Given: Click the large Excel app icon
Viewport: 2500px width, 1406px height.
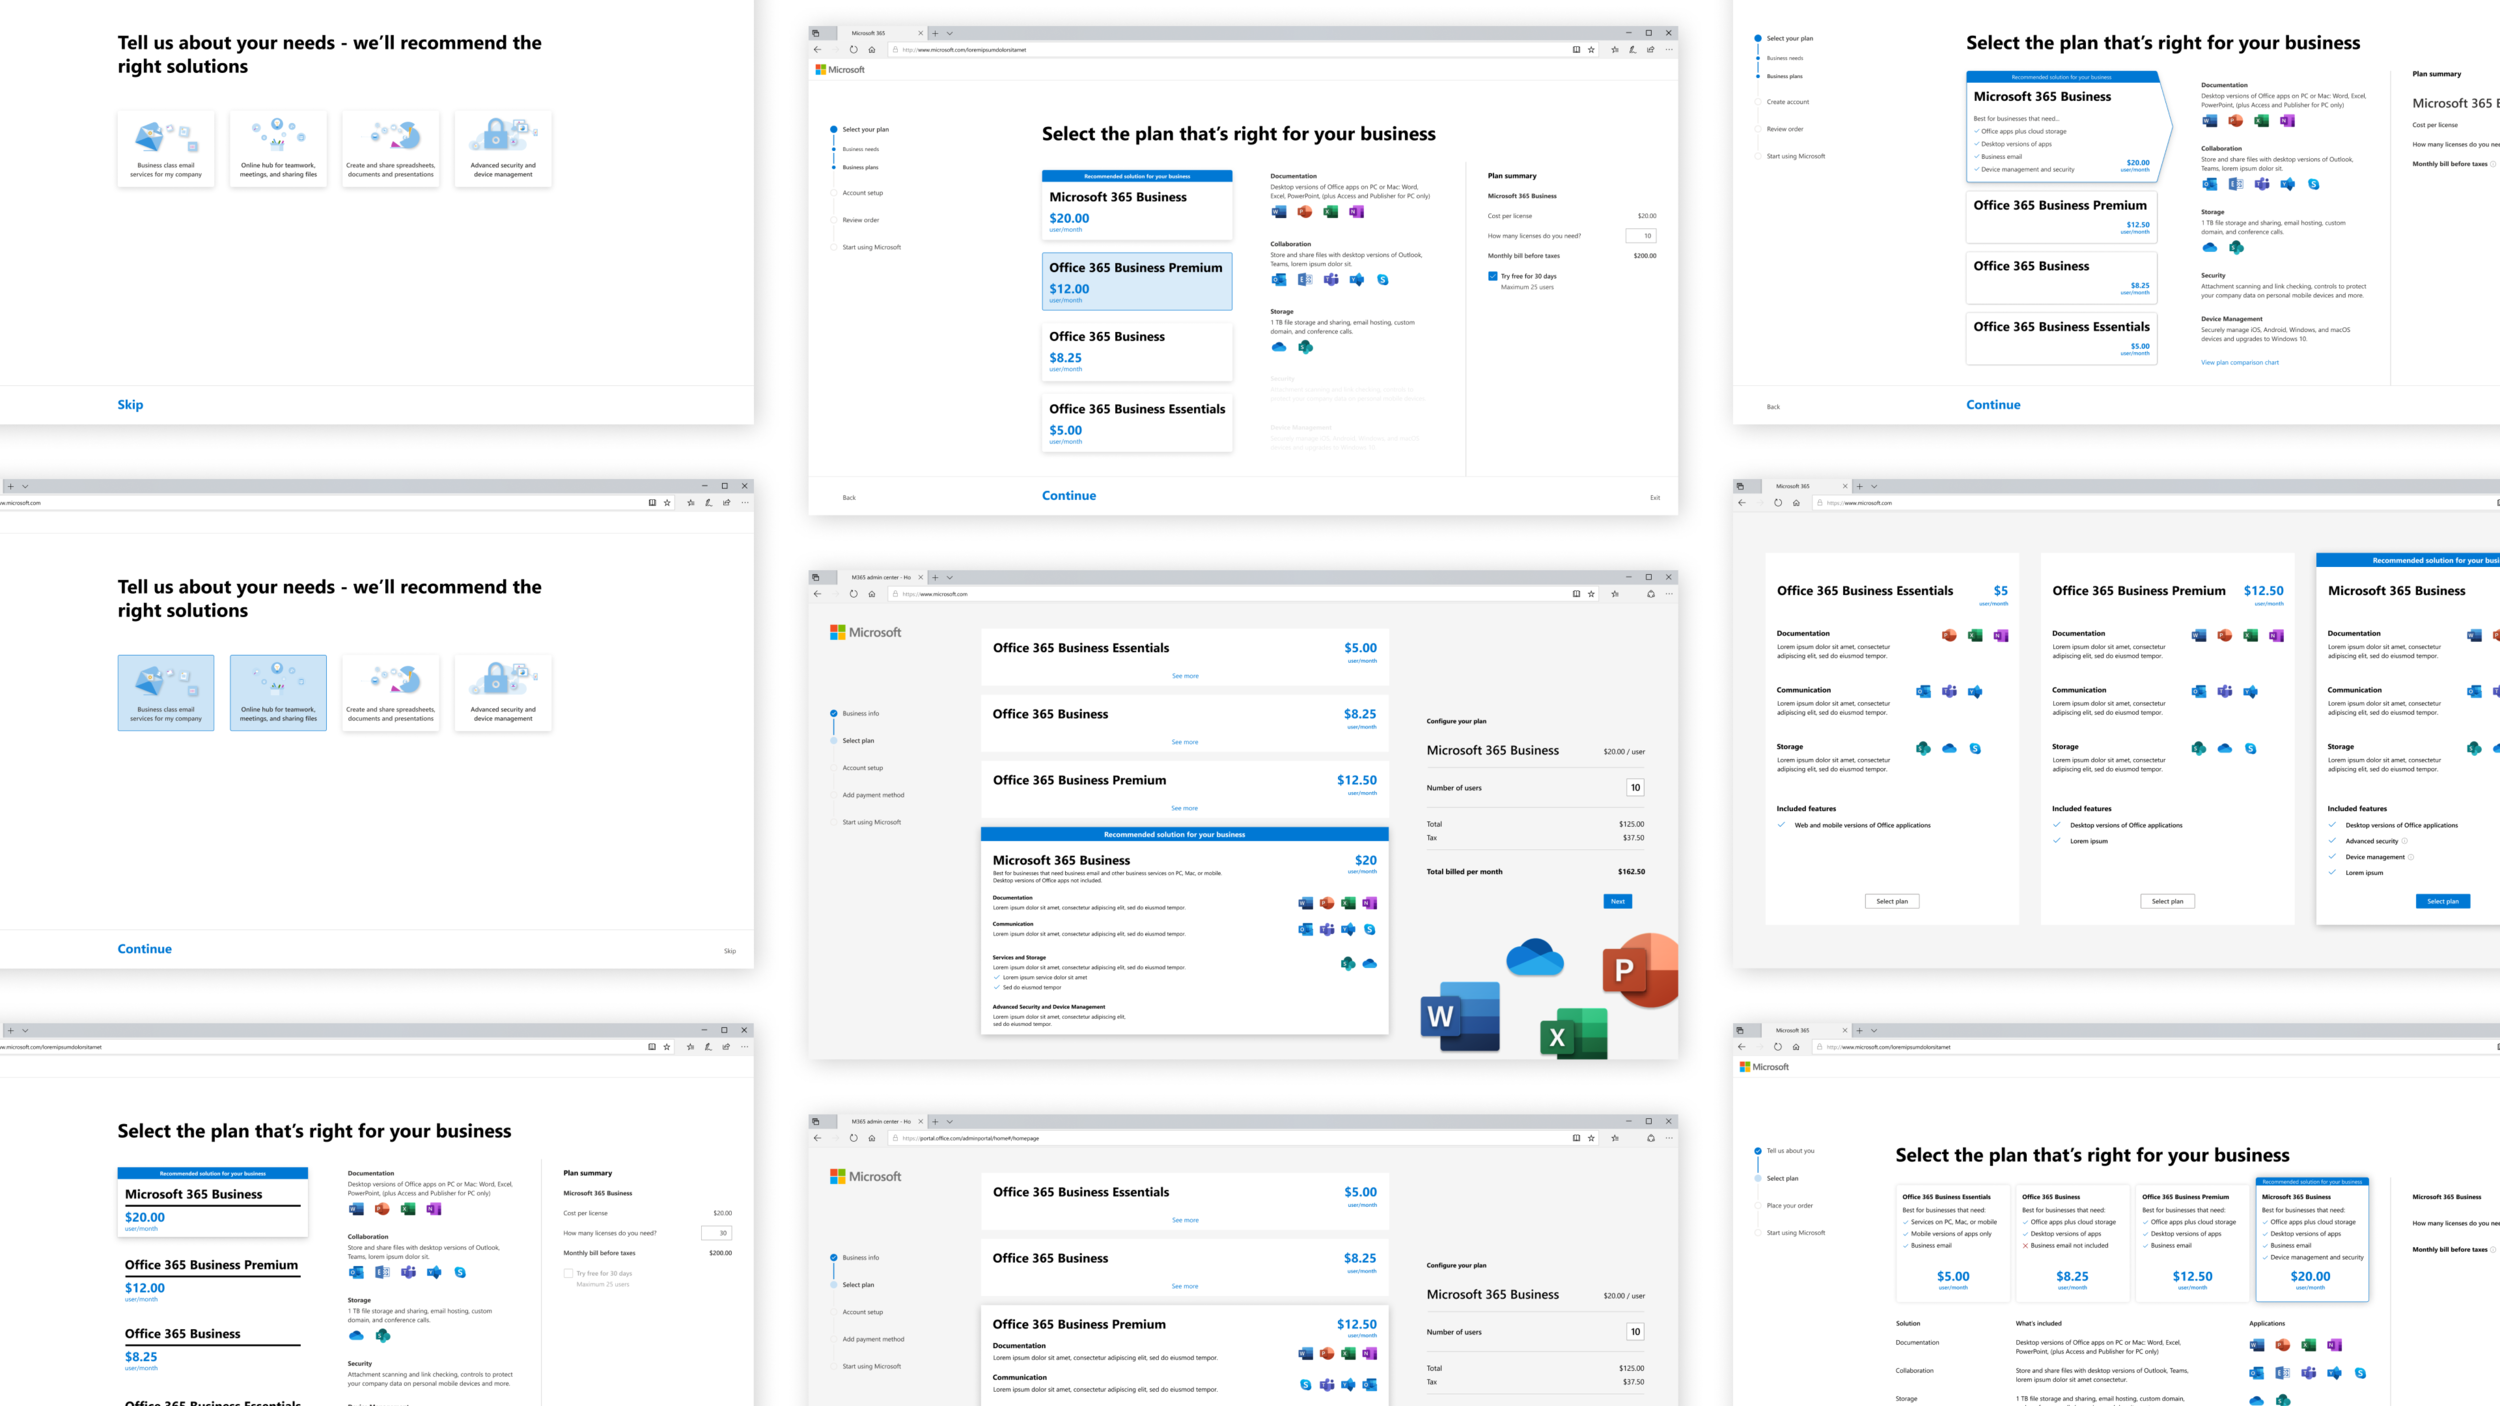Looking at the screenshot, I should point(1572,1034).
